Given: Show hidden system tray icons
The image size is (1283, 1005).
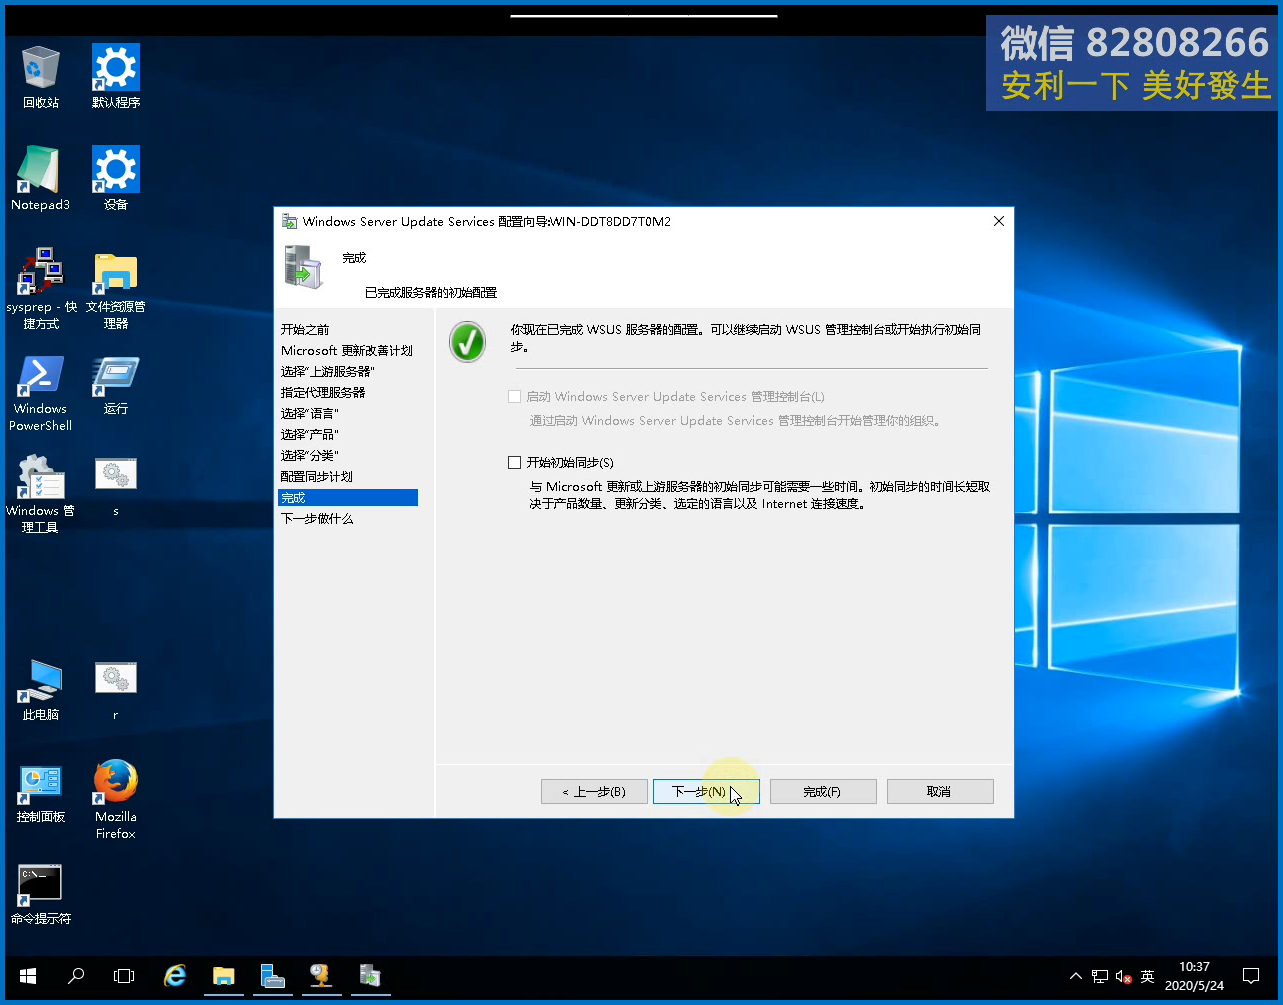Looking at the screenshot, I should [x=1076, y=976].
